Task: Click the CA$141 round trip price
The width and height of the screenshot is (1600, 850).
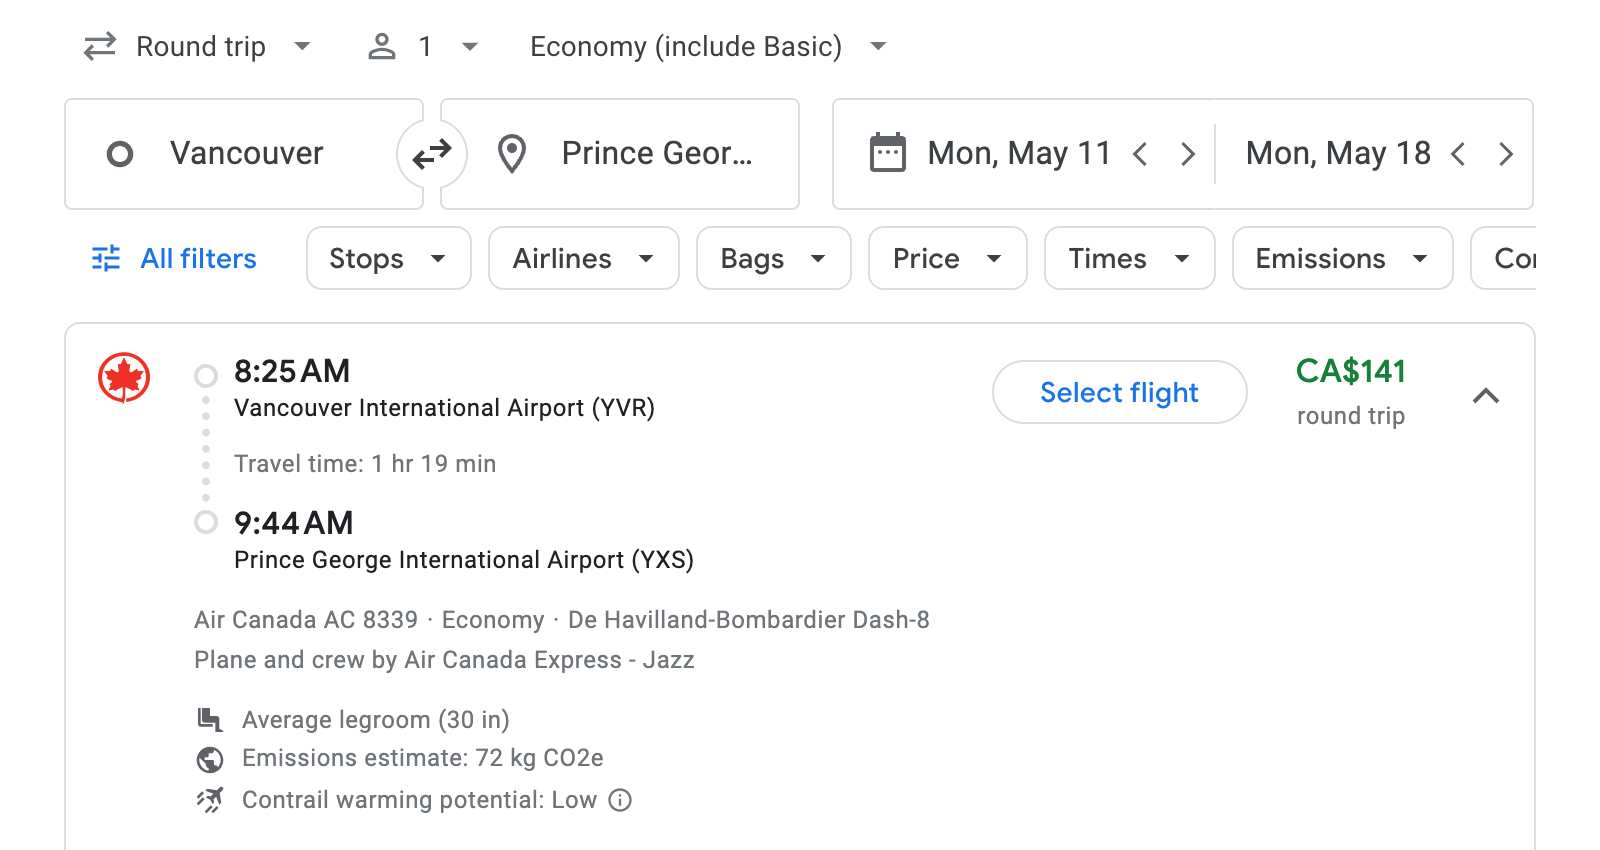Action: 1350,371
